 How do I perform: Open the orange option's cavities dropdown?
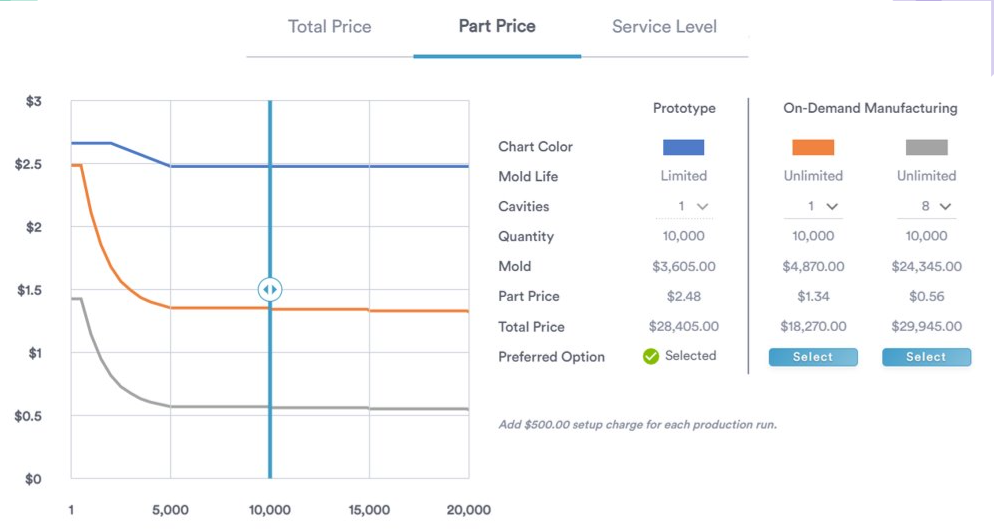point(822,207)
